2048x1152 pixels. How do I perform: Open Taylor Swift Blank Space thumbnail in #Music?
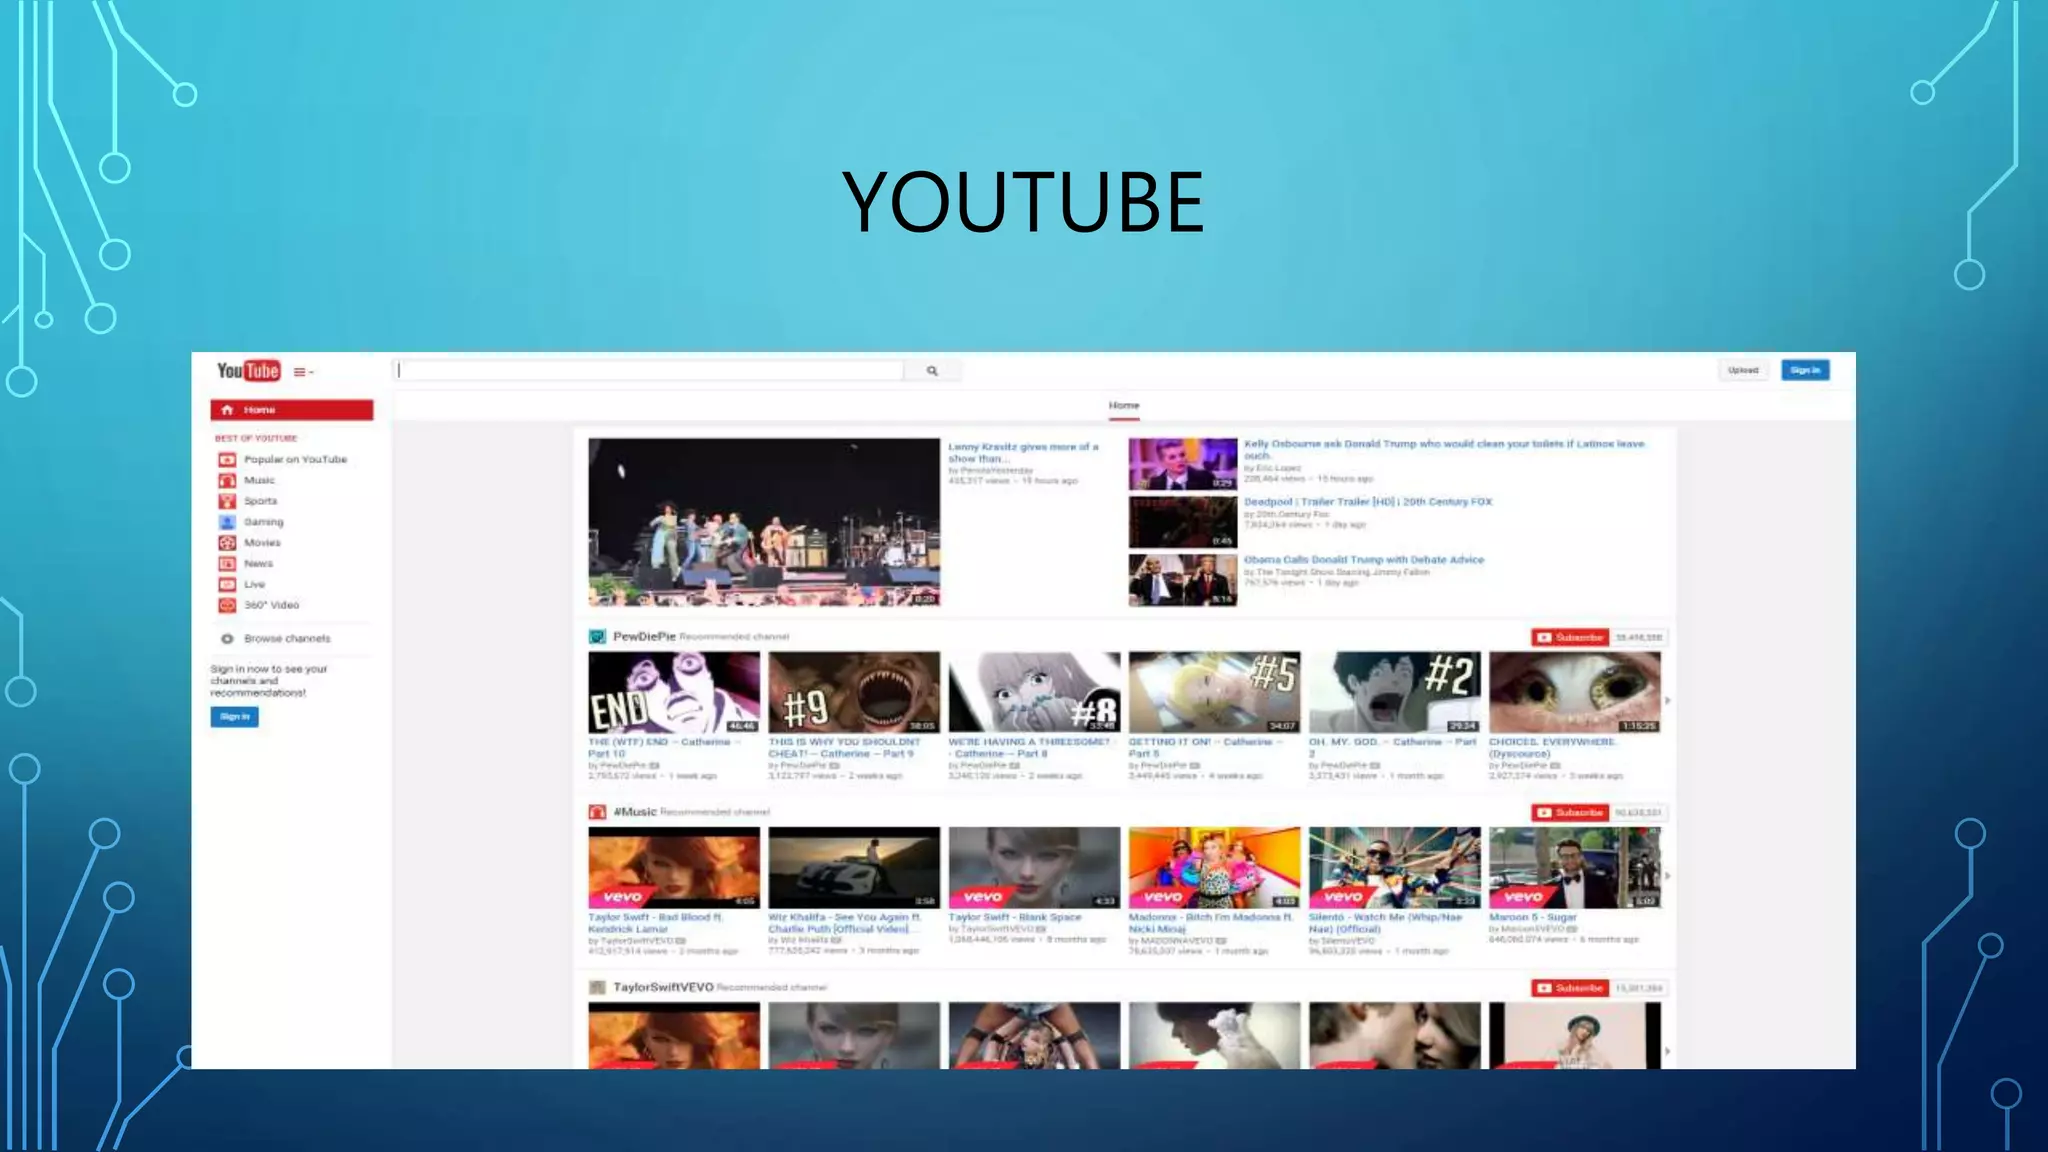(1034, 867)
